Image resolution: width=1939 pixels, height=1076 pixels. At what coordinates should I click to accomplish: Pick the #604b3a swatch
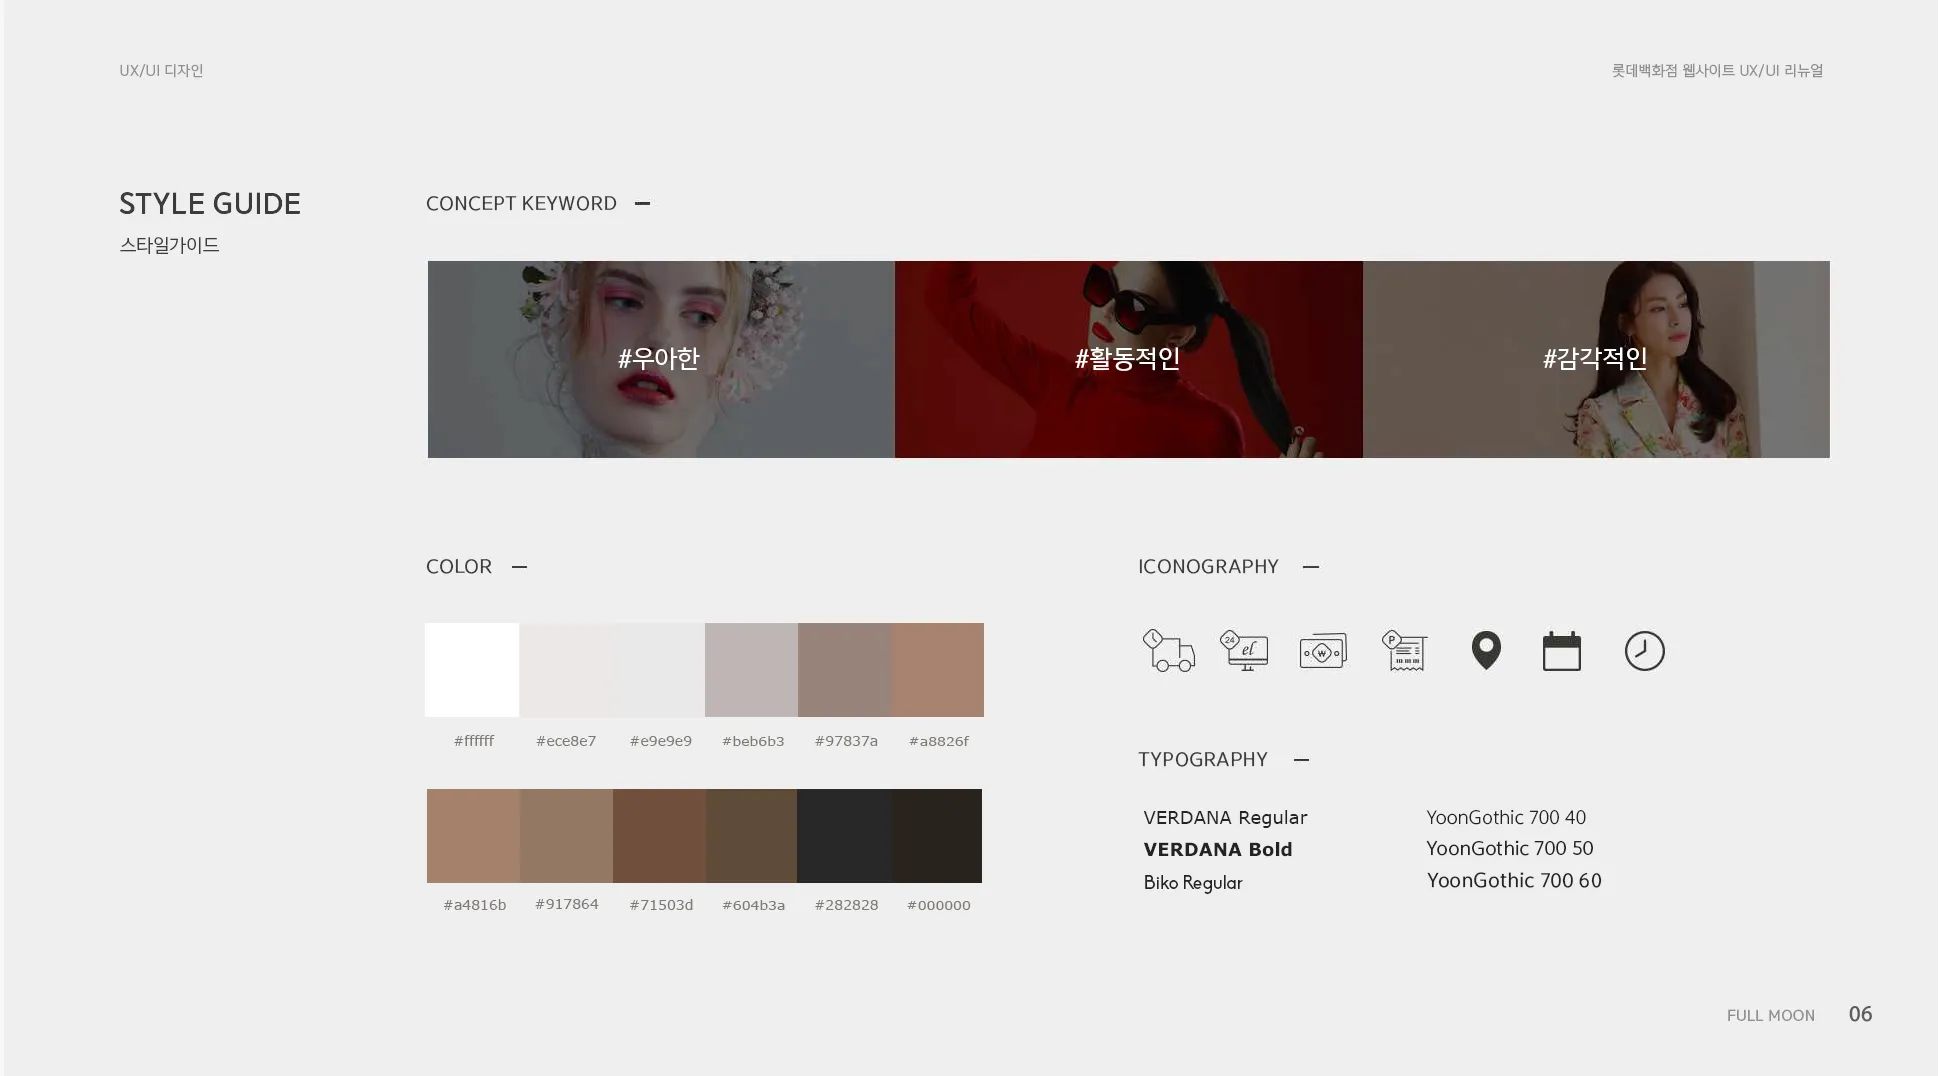click(x=751, y=836)
